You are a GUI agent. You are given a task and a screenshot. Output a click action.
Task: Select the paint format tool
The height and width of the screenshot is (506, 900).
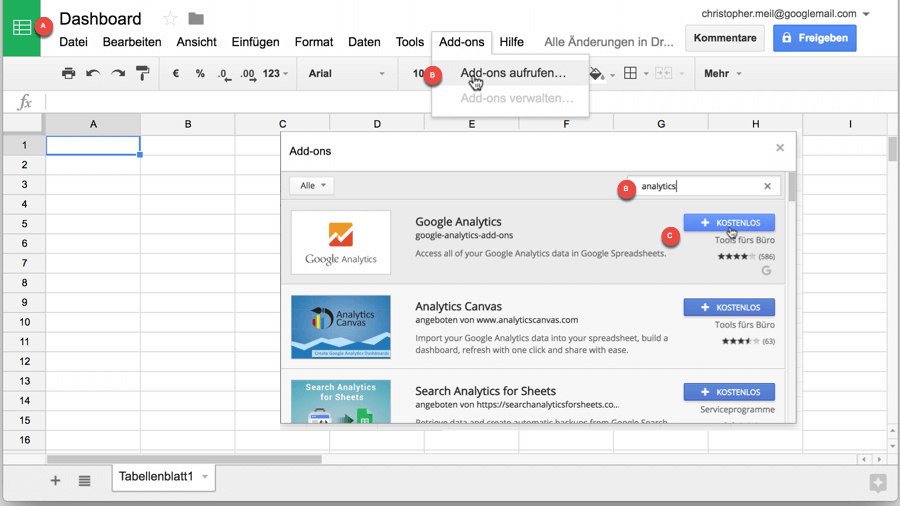142,73
